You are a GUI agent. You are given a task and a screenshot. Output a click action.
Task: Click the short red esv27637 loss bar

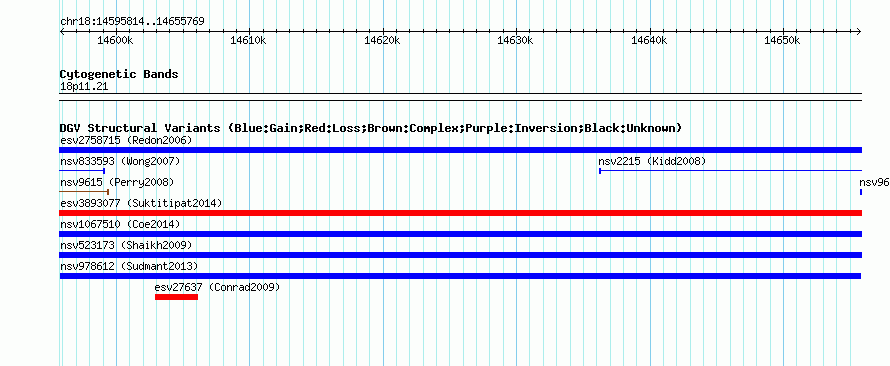(x=177, y=297)
